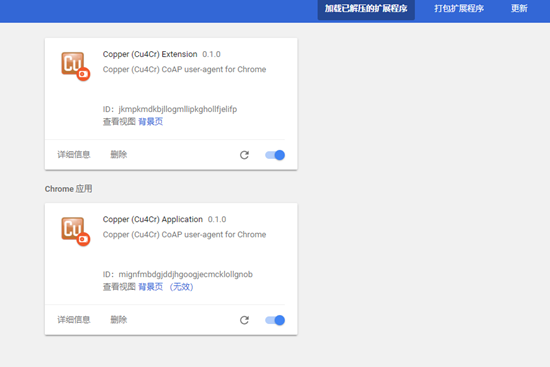Click the title Copper (Cu4Cr) Application

tap(153, 219)
